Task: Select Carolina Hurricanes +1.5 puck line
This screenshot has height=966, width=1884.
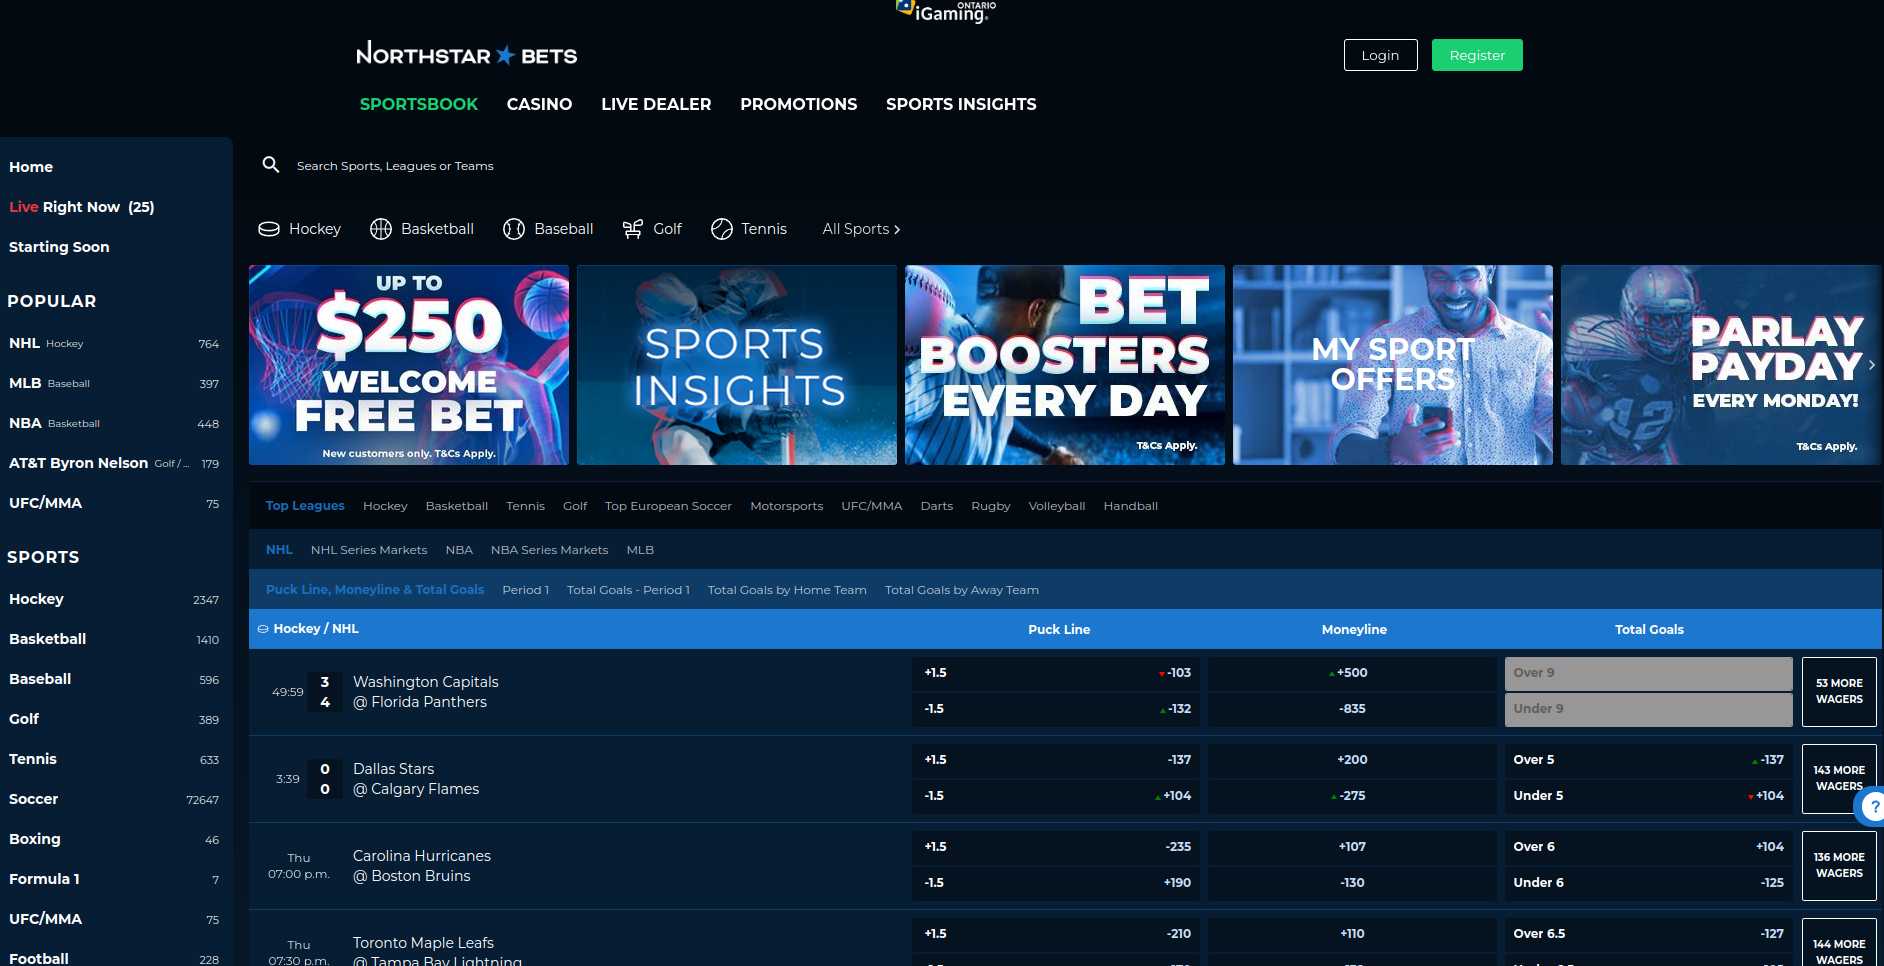Action: [x=1056, y=847]
